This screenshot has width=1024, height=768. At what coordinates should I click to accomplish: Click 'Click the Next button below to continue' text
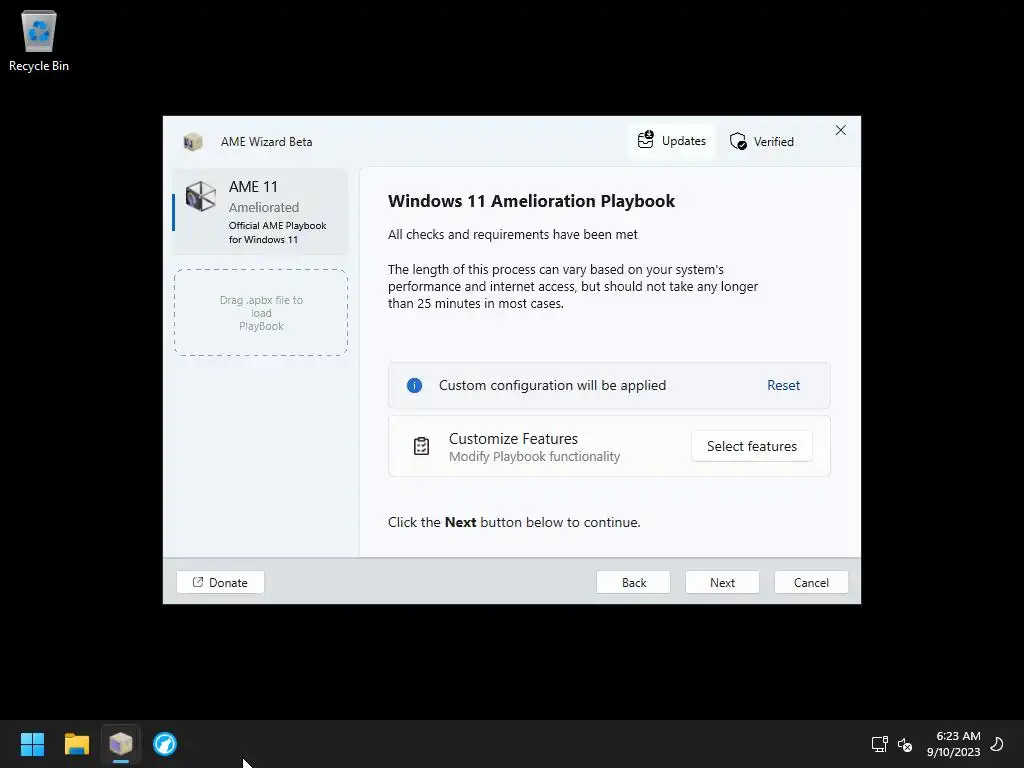coord(514,522)
